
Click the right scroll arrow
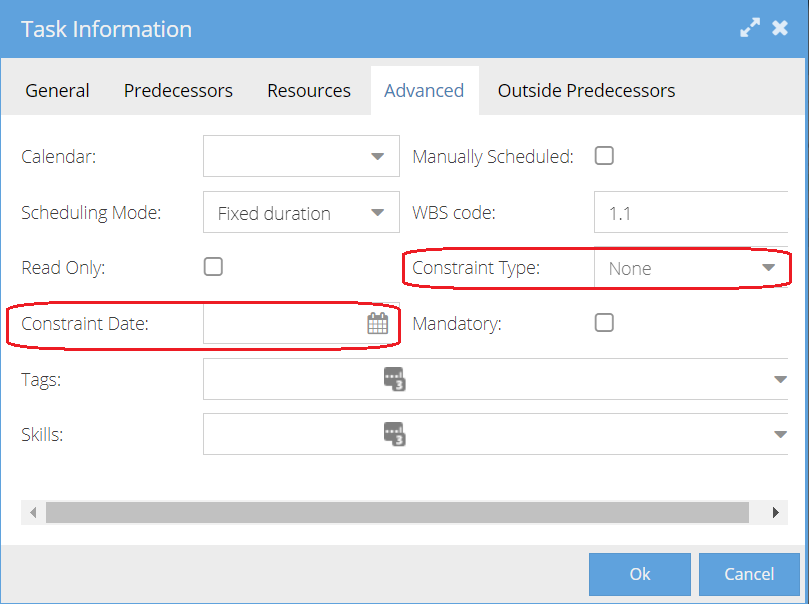tap(775, 512)
